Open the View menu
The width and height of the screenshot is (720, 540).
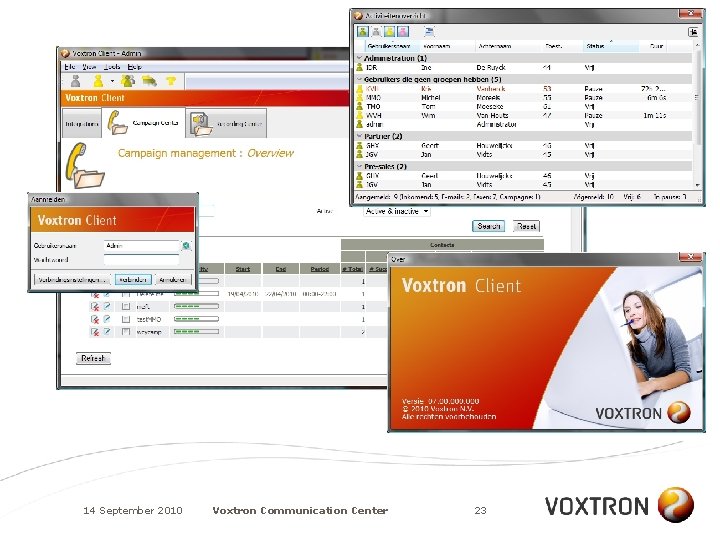coord(89,67)
